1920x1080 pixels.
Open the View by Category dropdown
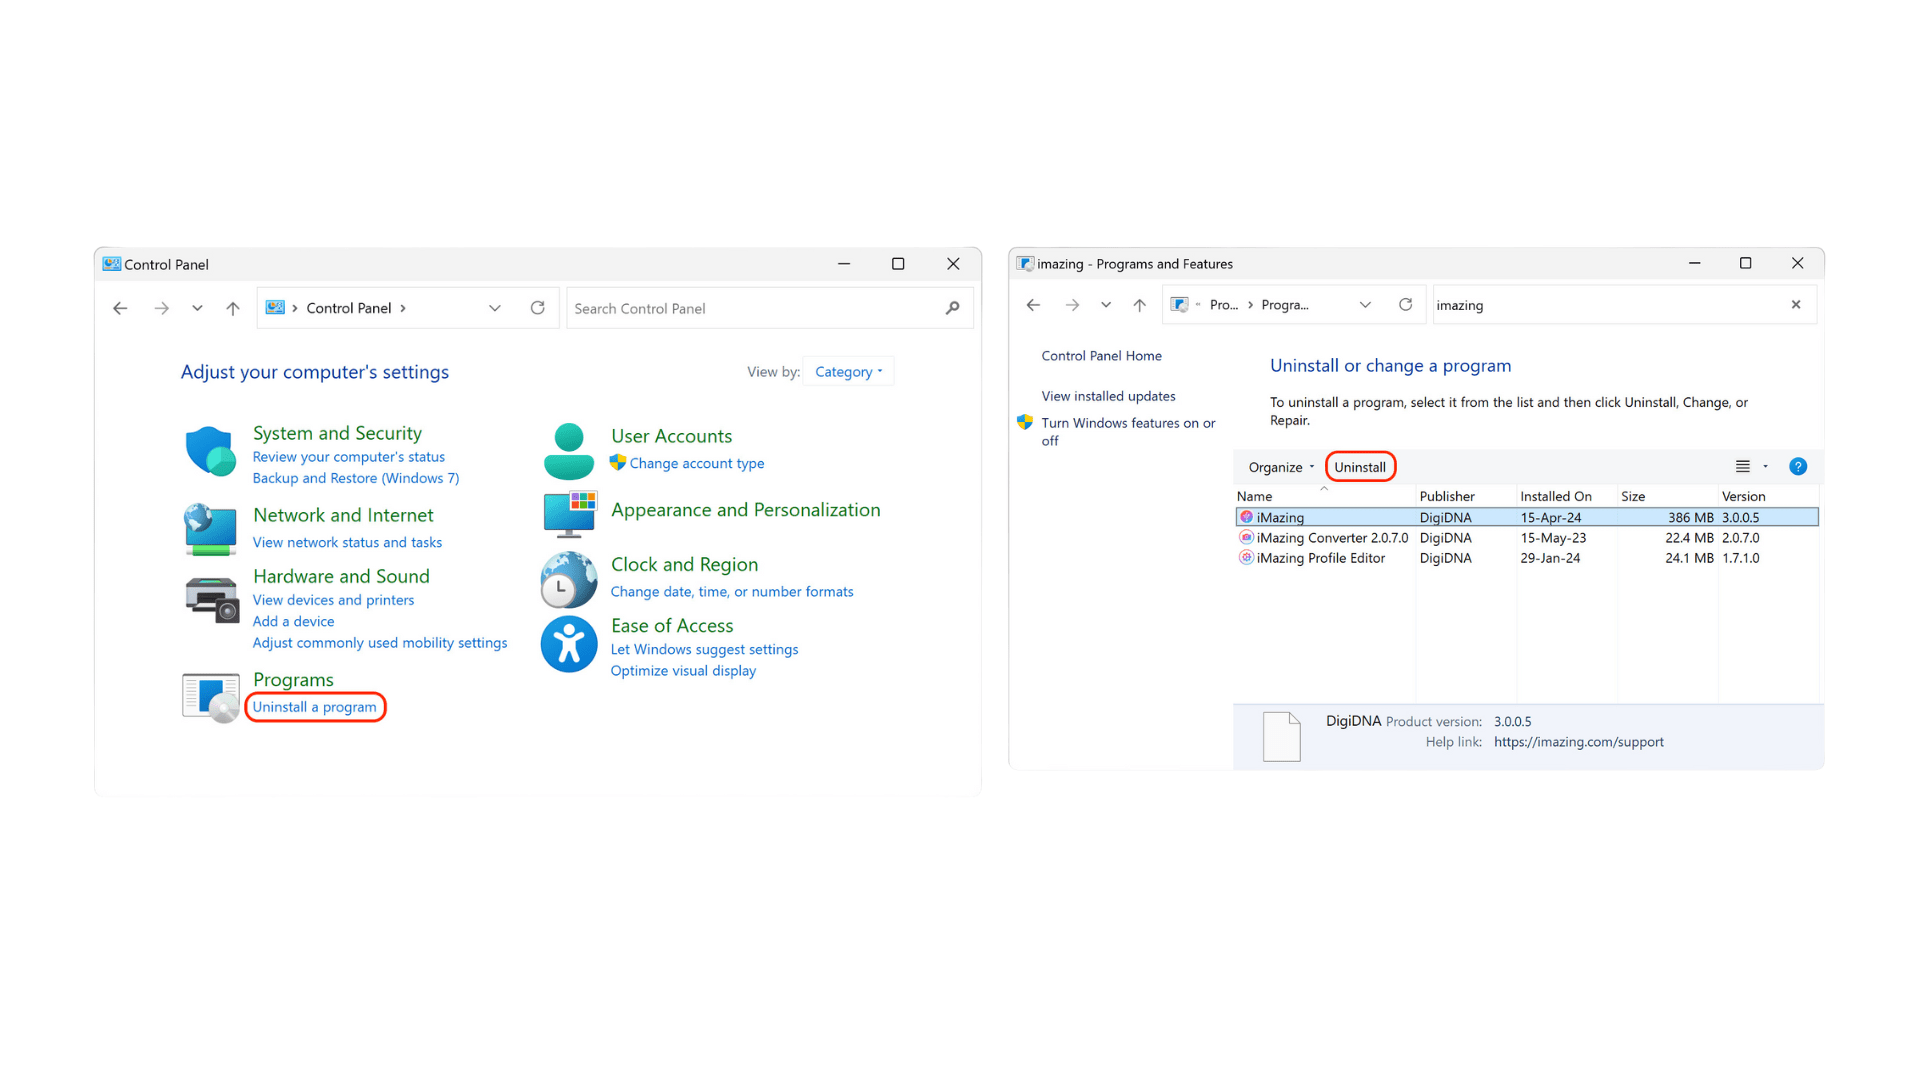848,372
